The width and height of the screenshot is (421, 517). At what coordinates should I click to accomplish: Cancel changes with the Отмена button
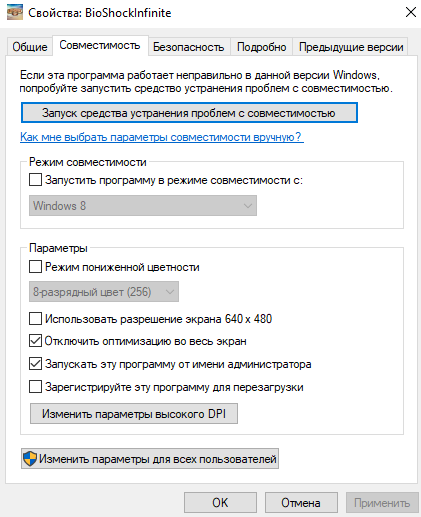pos(301,503)
